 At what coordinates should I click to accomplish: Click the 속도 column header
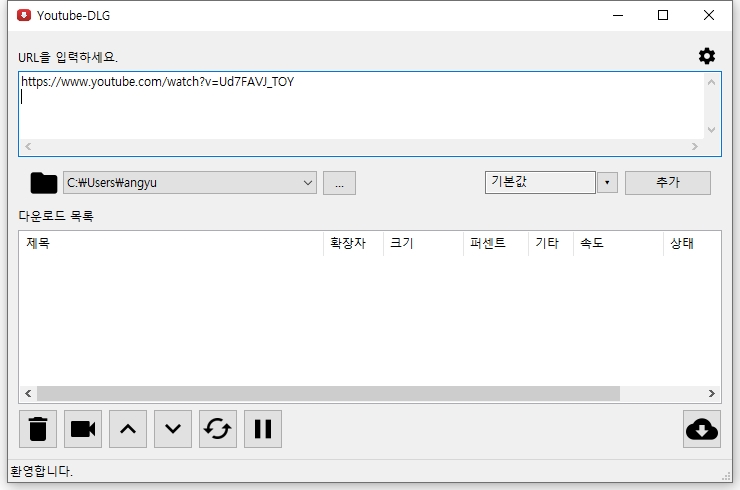618,243
